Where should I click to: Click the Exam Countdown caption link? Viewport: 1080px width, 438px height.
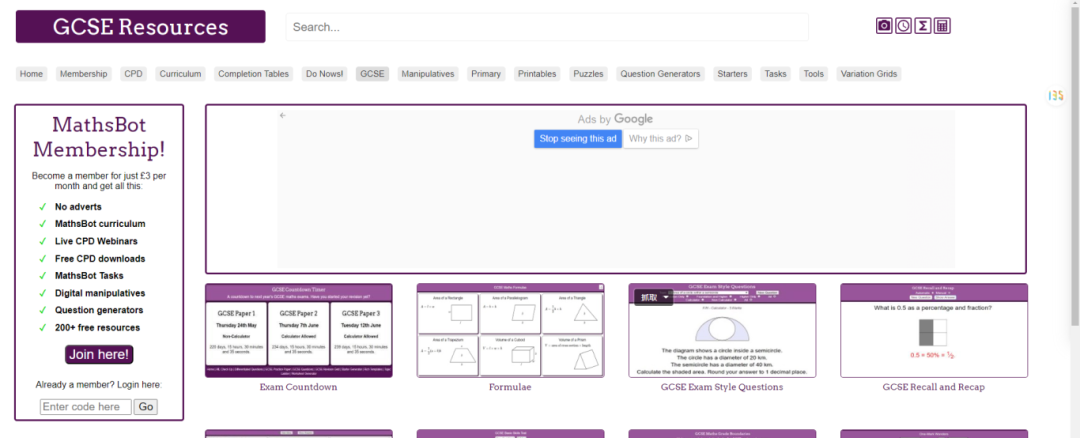[298, 387]
